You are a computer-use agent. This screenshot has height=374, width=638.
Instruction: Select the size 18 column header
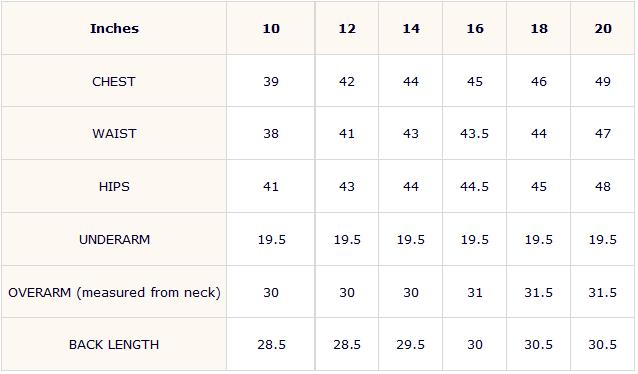[539, 28]
